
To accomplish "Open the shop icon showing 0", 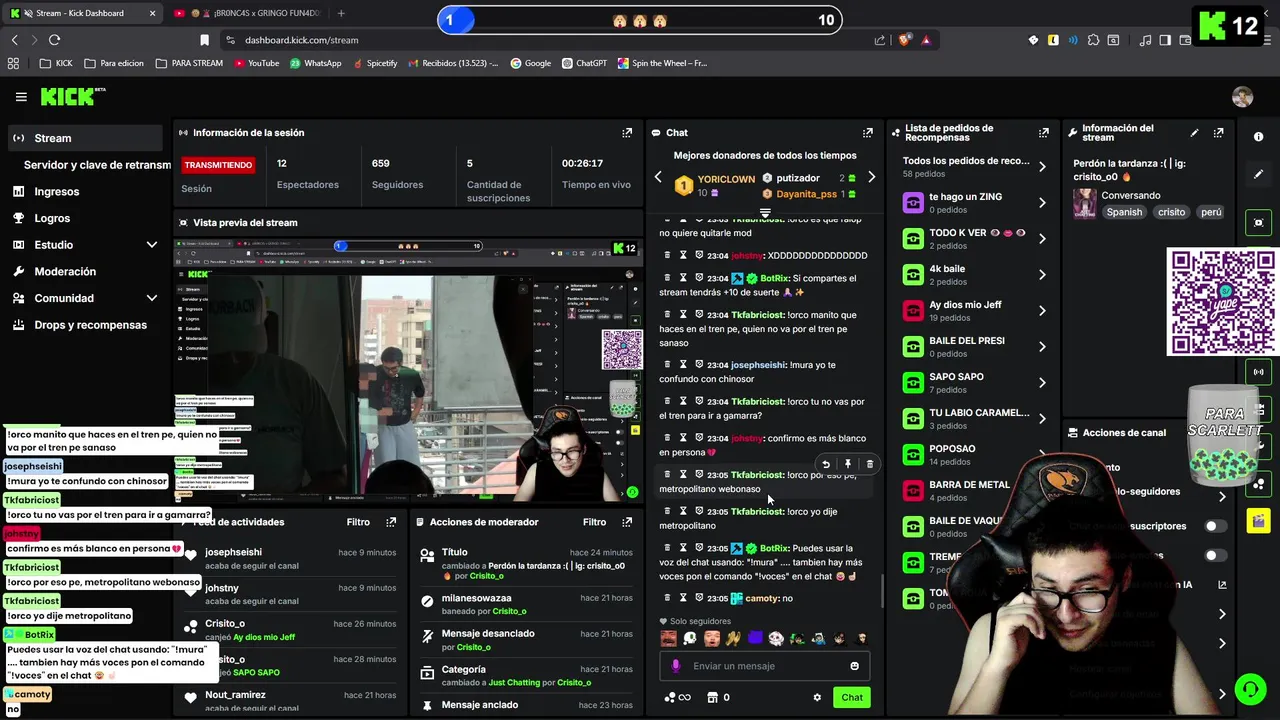I will pos(718,697).
